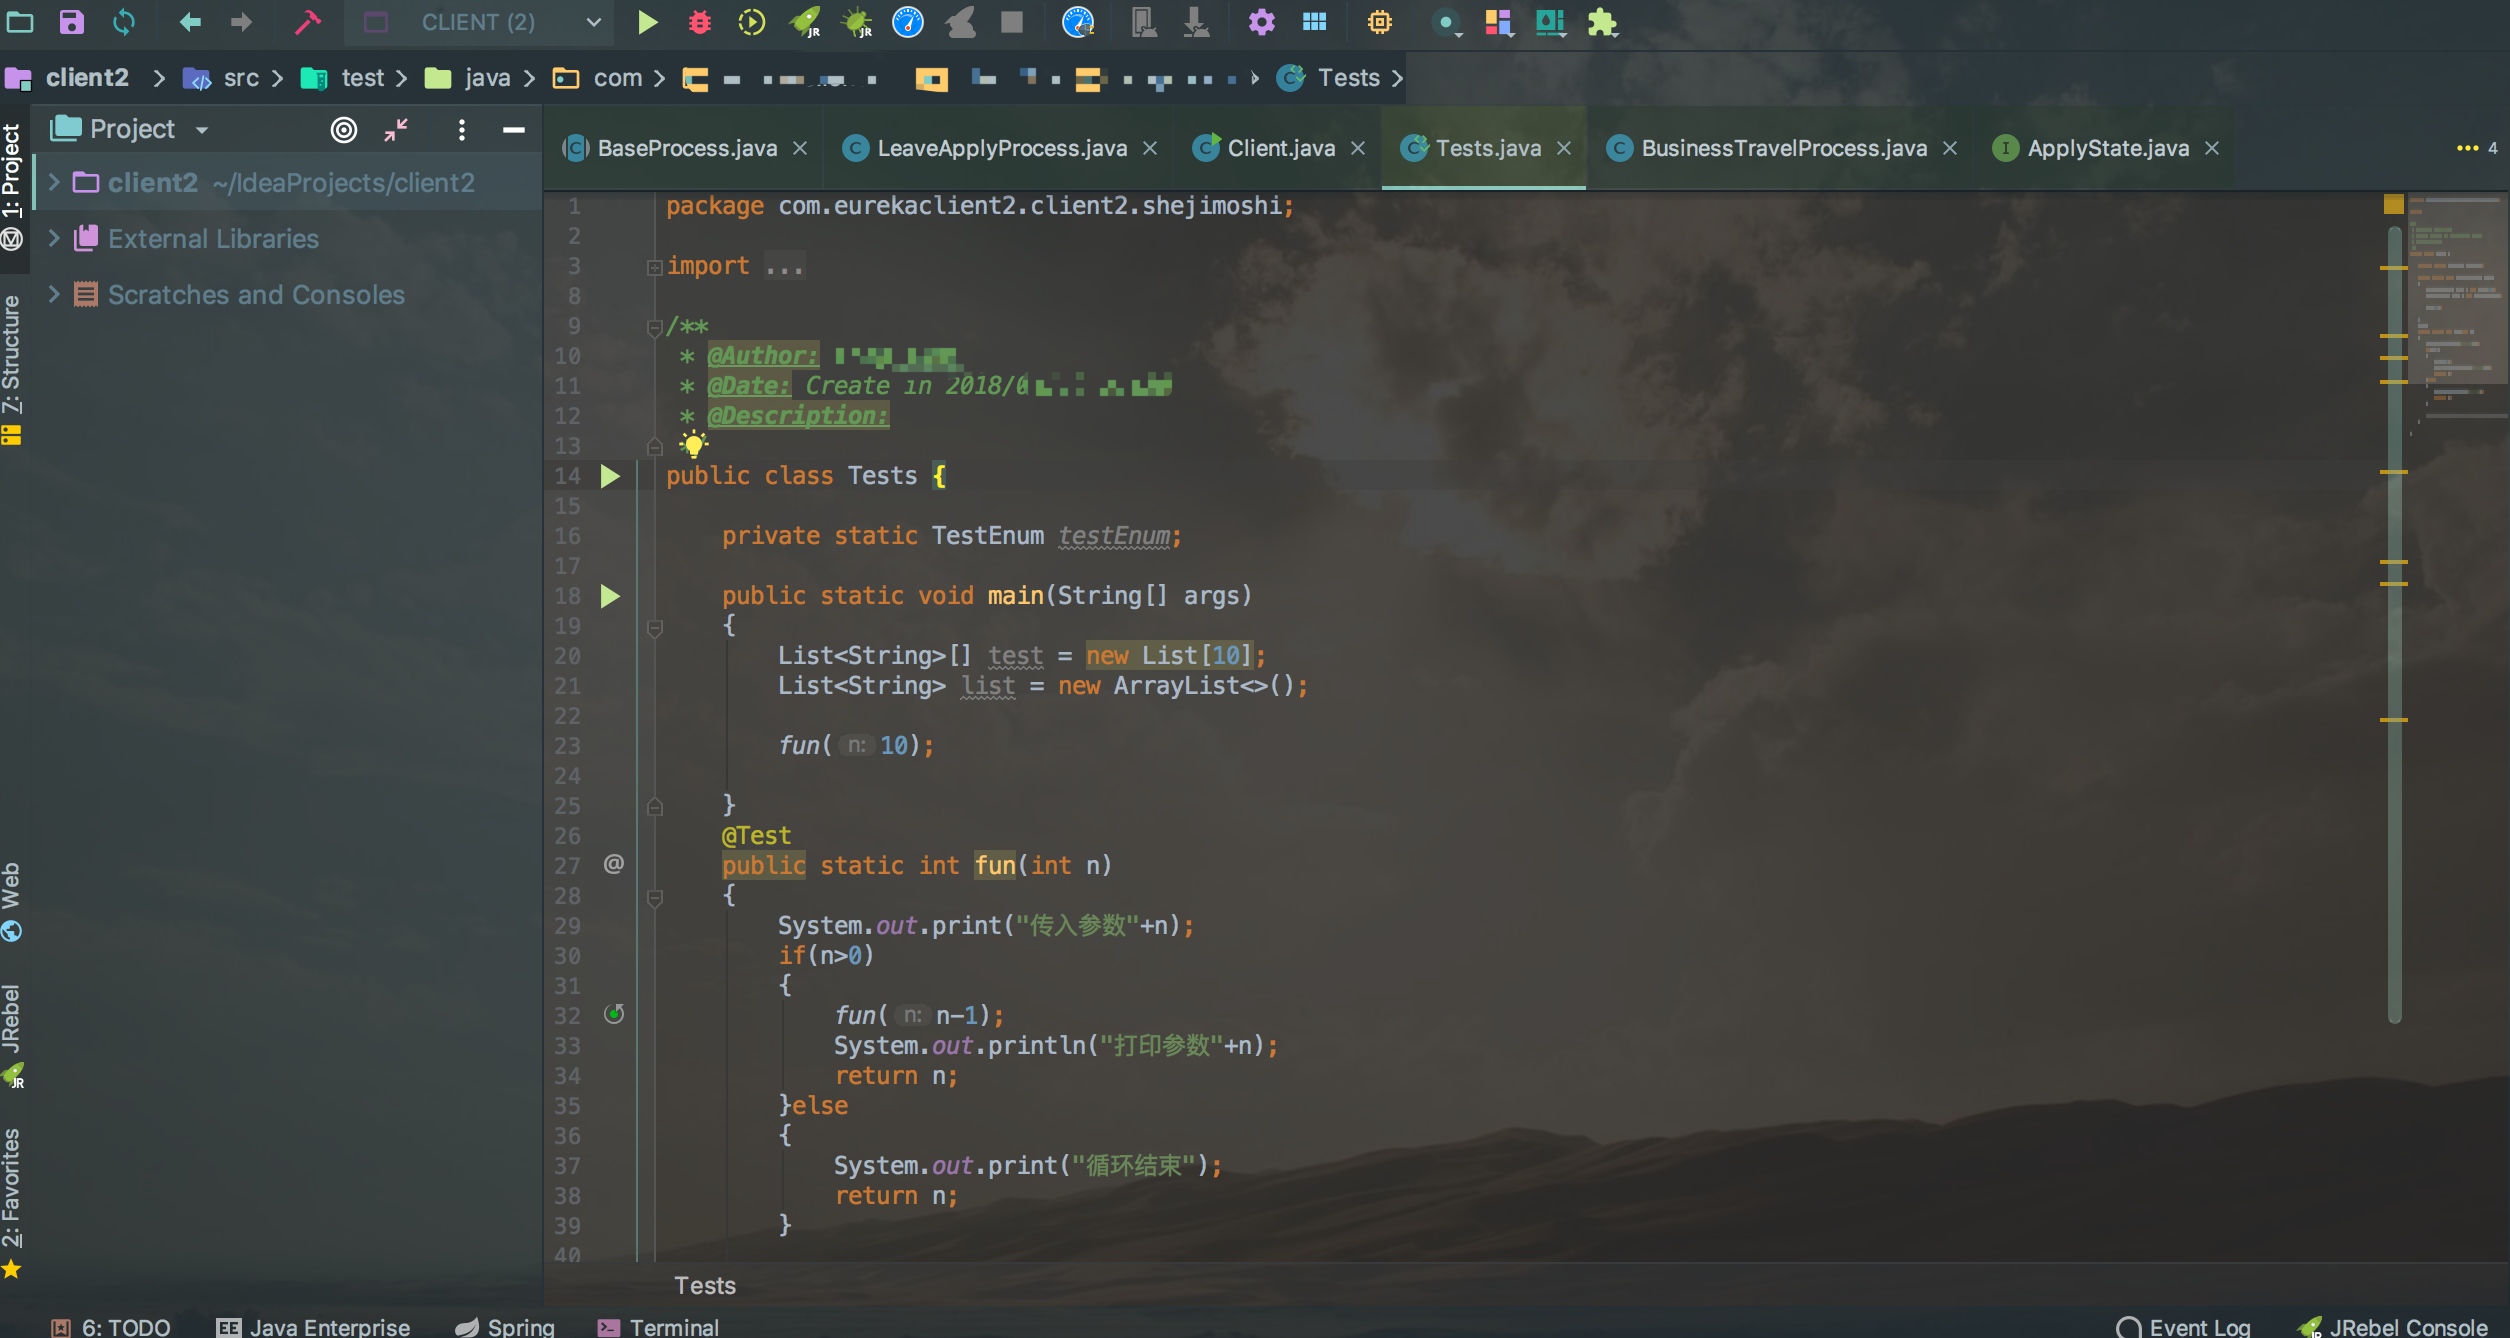Click the Synchronize refresh icon
Screen dimensions: 2510x1338
pyautogui.click(x=124, y=22)
